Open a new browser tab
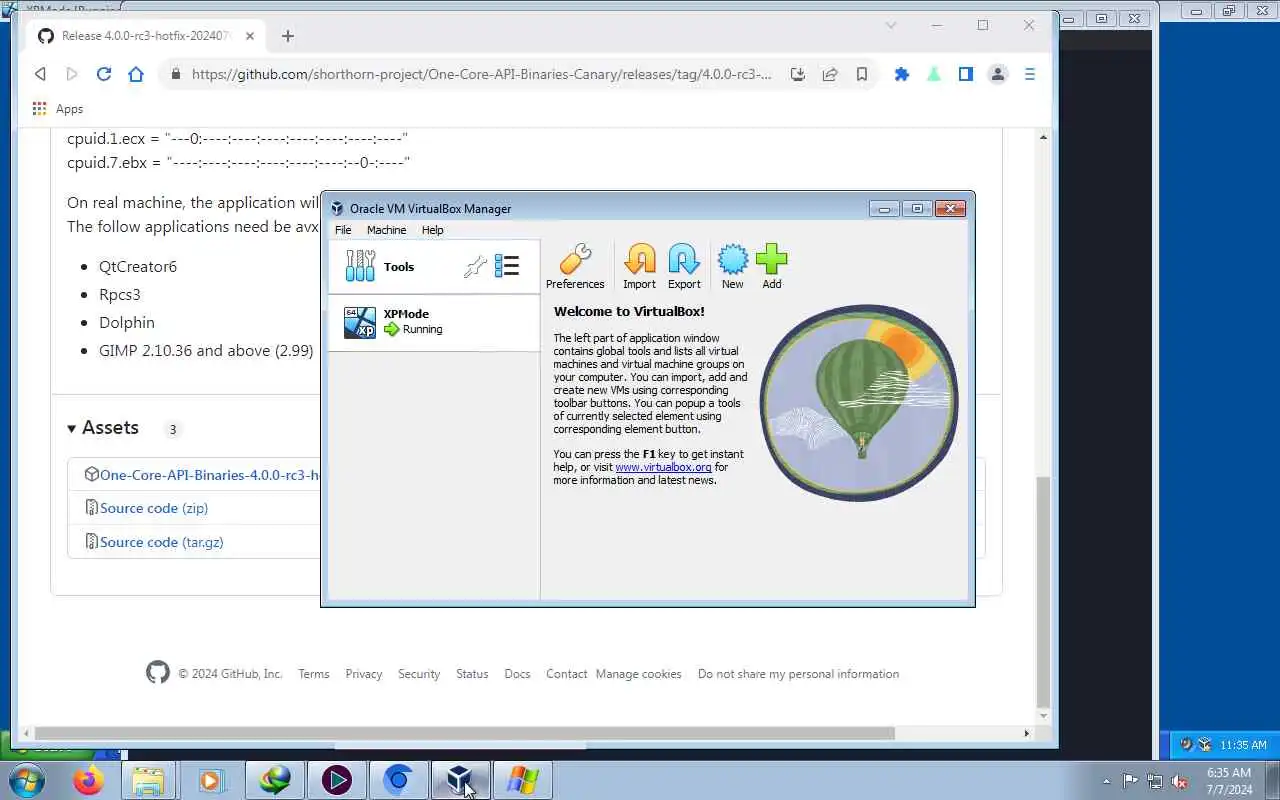 (x=288, y=36)
